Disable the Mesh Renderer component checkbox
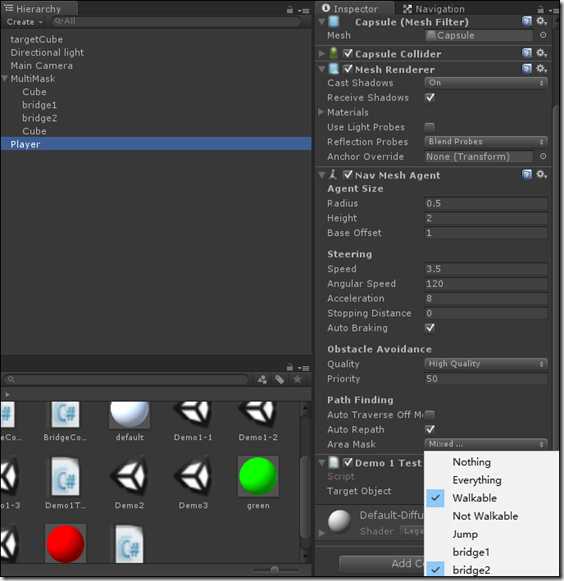The width and height of the screenshot is (564, 581). [348, 69]
